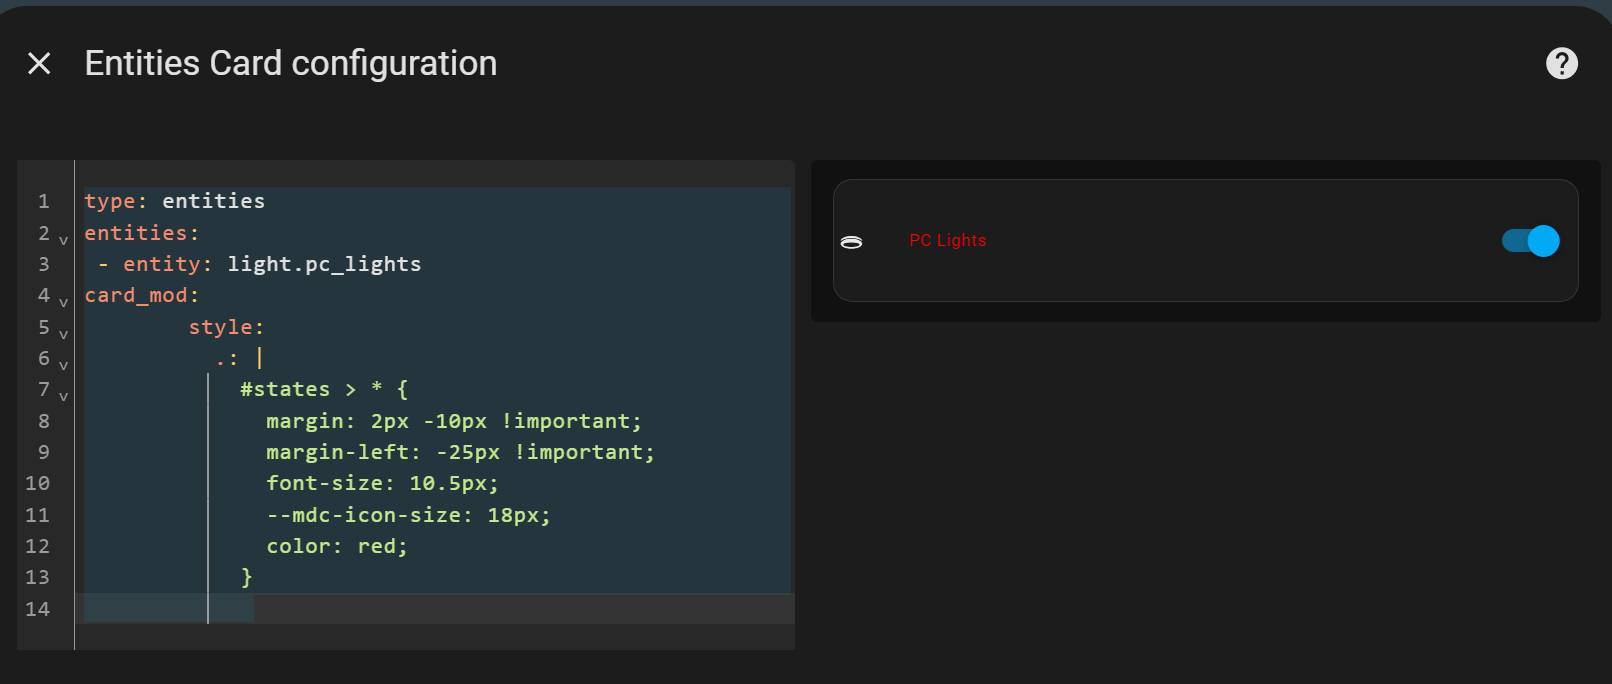Click the closing brace on line 13
Screen dimensions: 1612x684
click(245, 577)
